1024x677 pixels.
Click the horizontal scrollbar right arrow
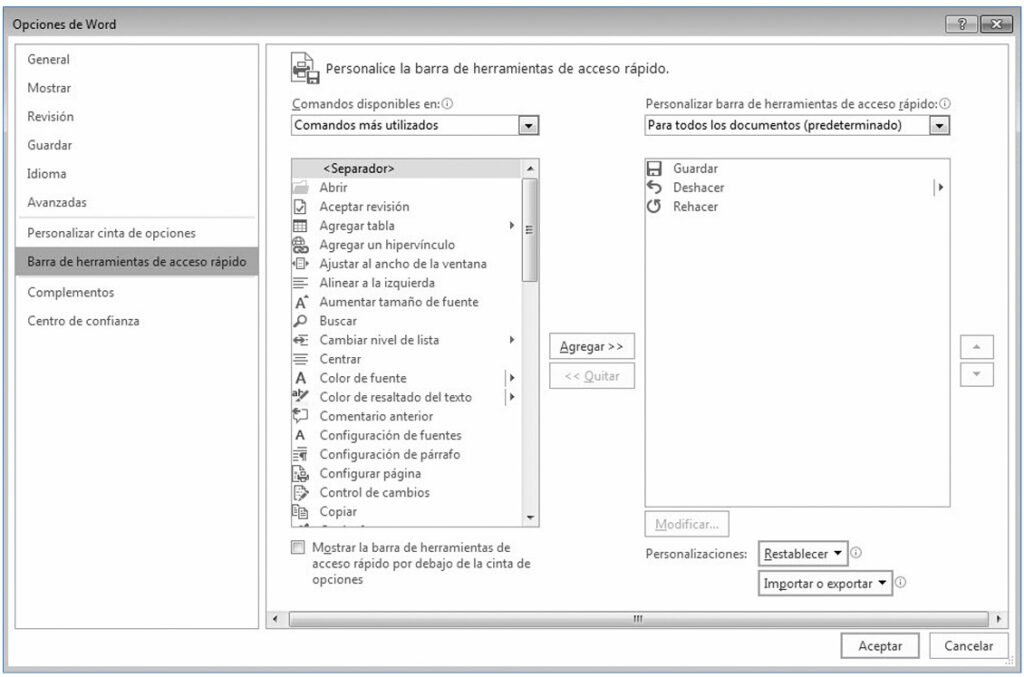point(999,618)
